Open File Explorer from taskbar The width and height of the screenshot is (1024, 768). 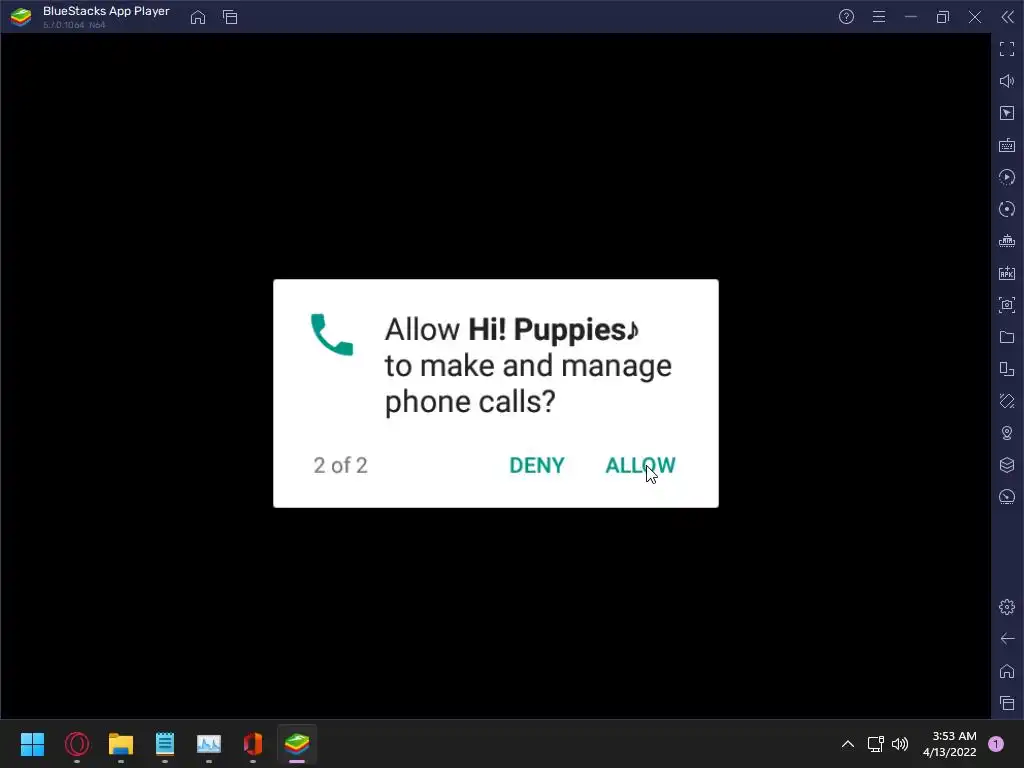[121, 744]
